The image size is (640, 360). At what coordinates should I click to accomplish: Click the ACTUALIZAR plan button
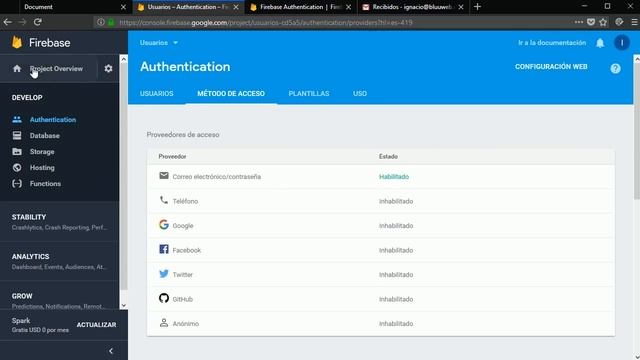(96, 325)
